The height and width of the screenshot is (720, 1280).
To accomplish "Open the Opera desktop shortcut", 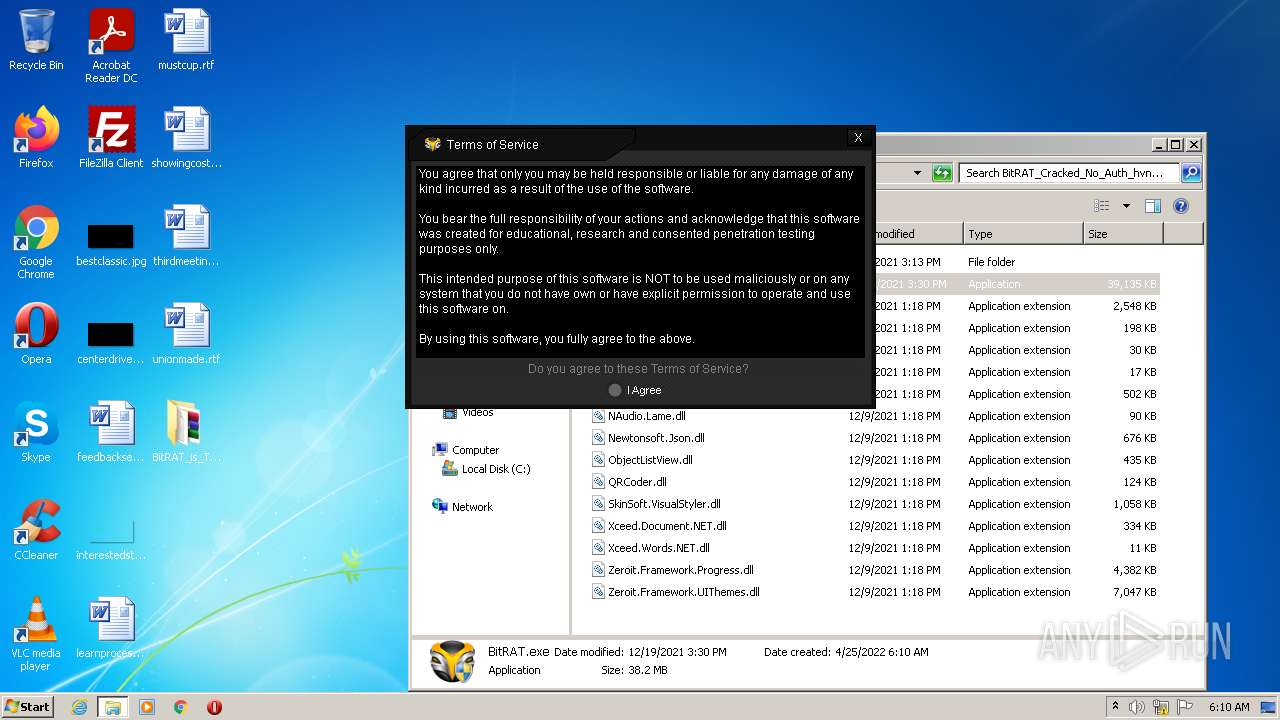I will point(36,334).
